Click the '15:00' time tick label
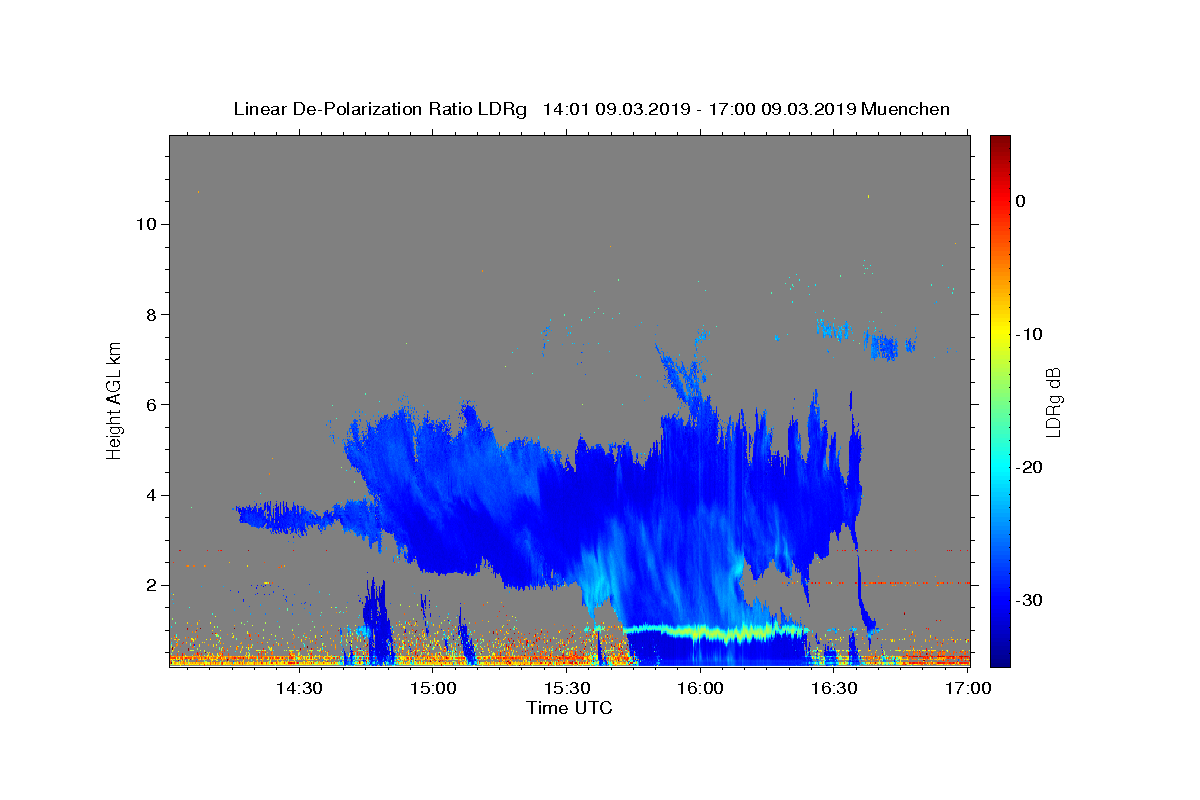1200x800 pixels. click(x=433, y=689)
